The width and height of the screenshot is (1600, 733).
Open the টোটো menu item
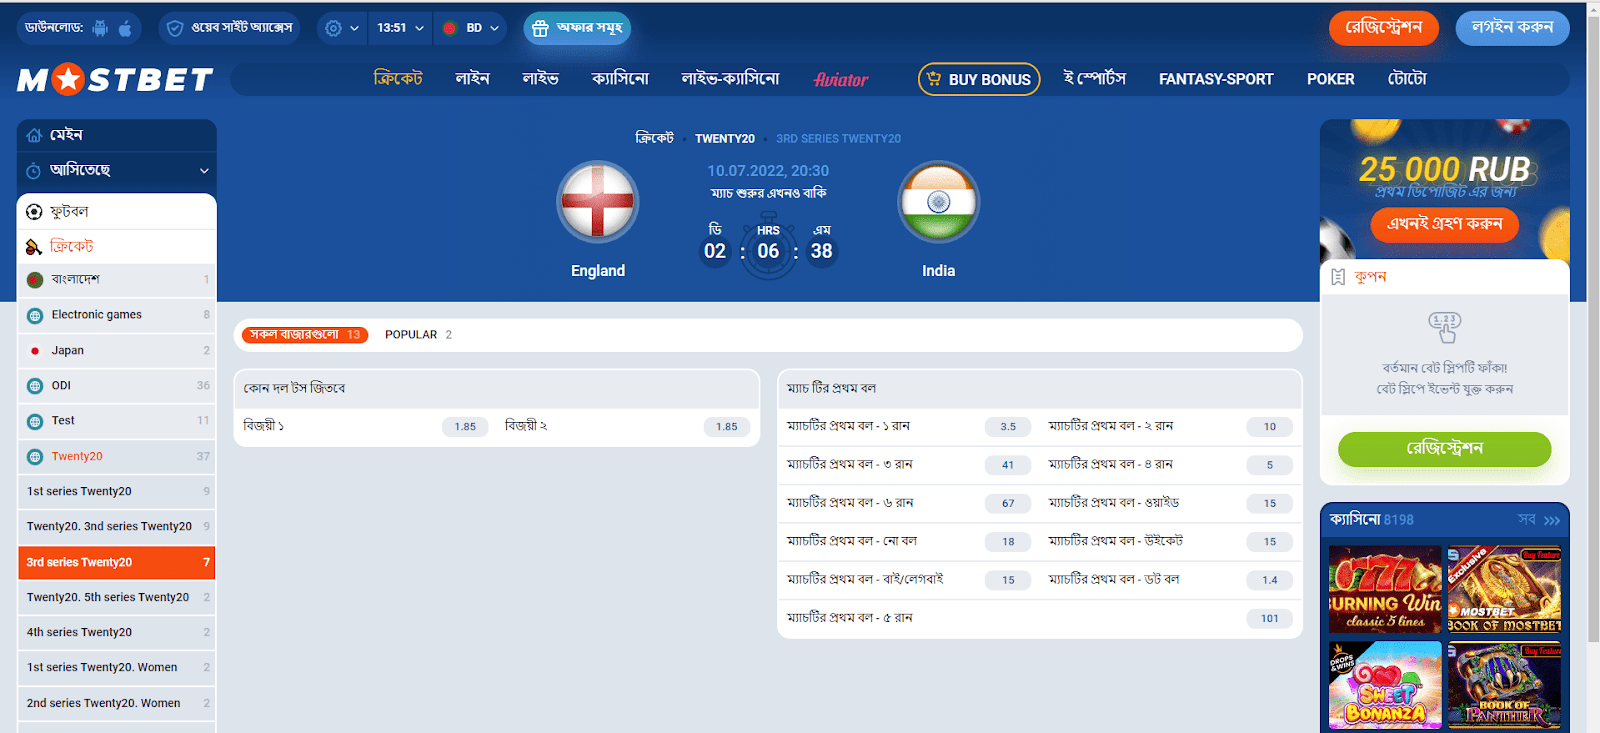1407,79
